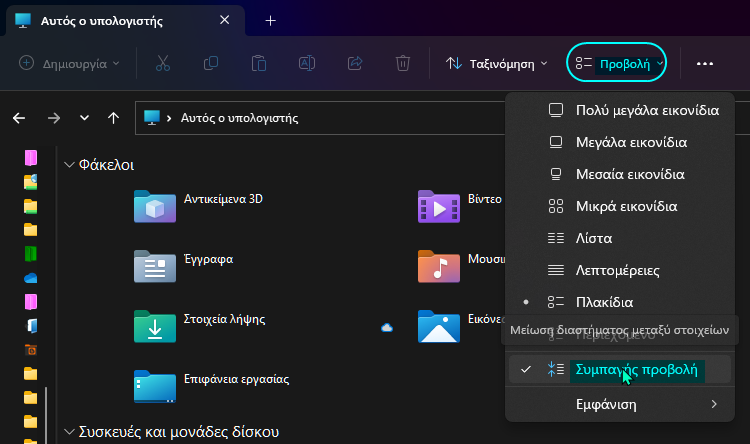Choose Λεπτομέρειες view option

coord(620,270)
